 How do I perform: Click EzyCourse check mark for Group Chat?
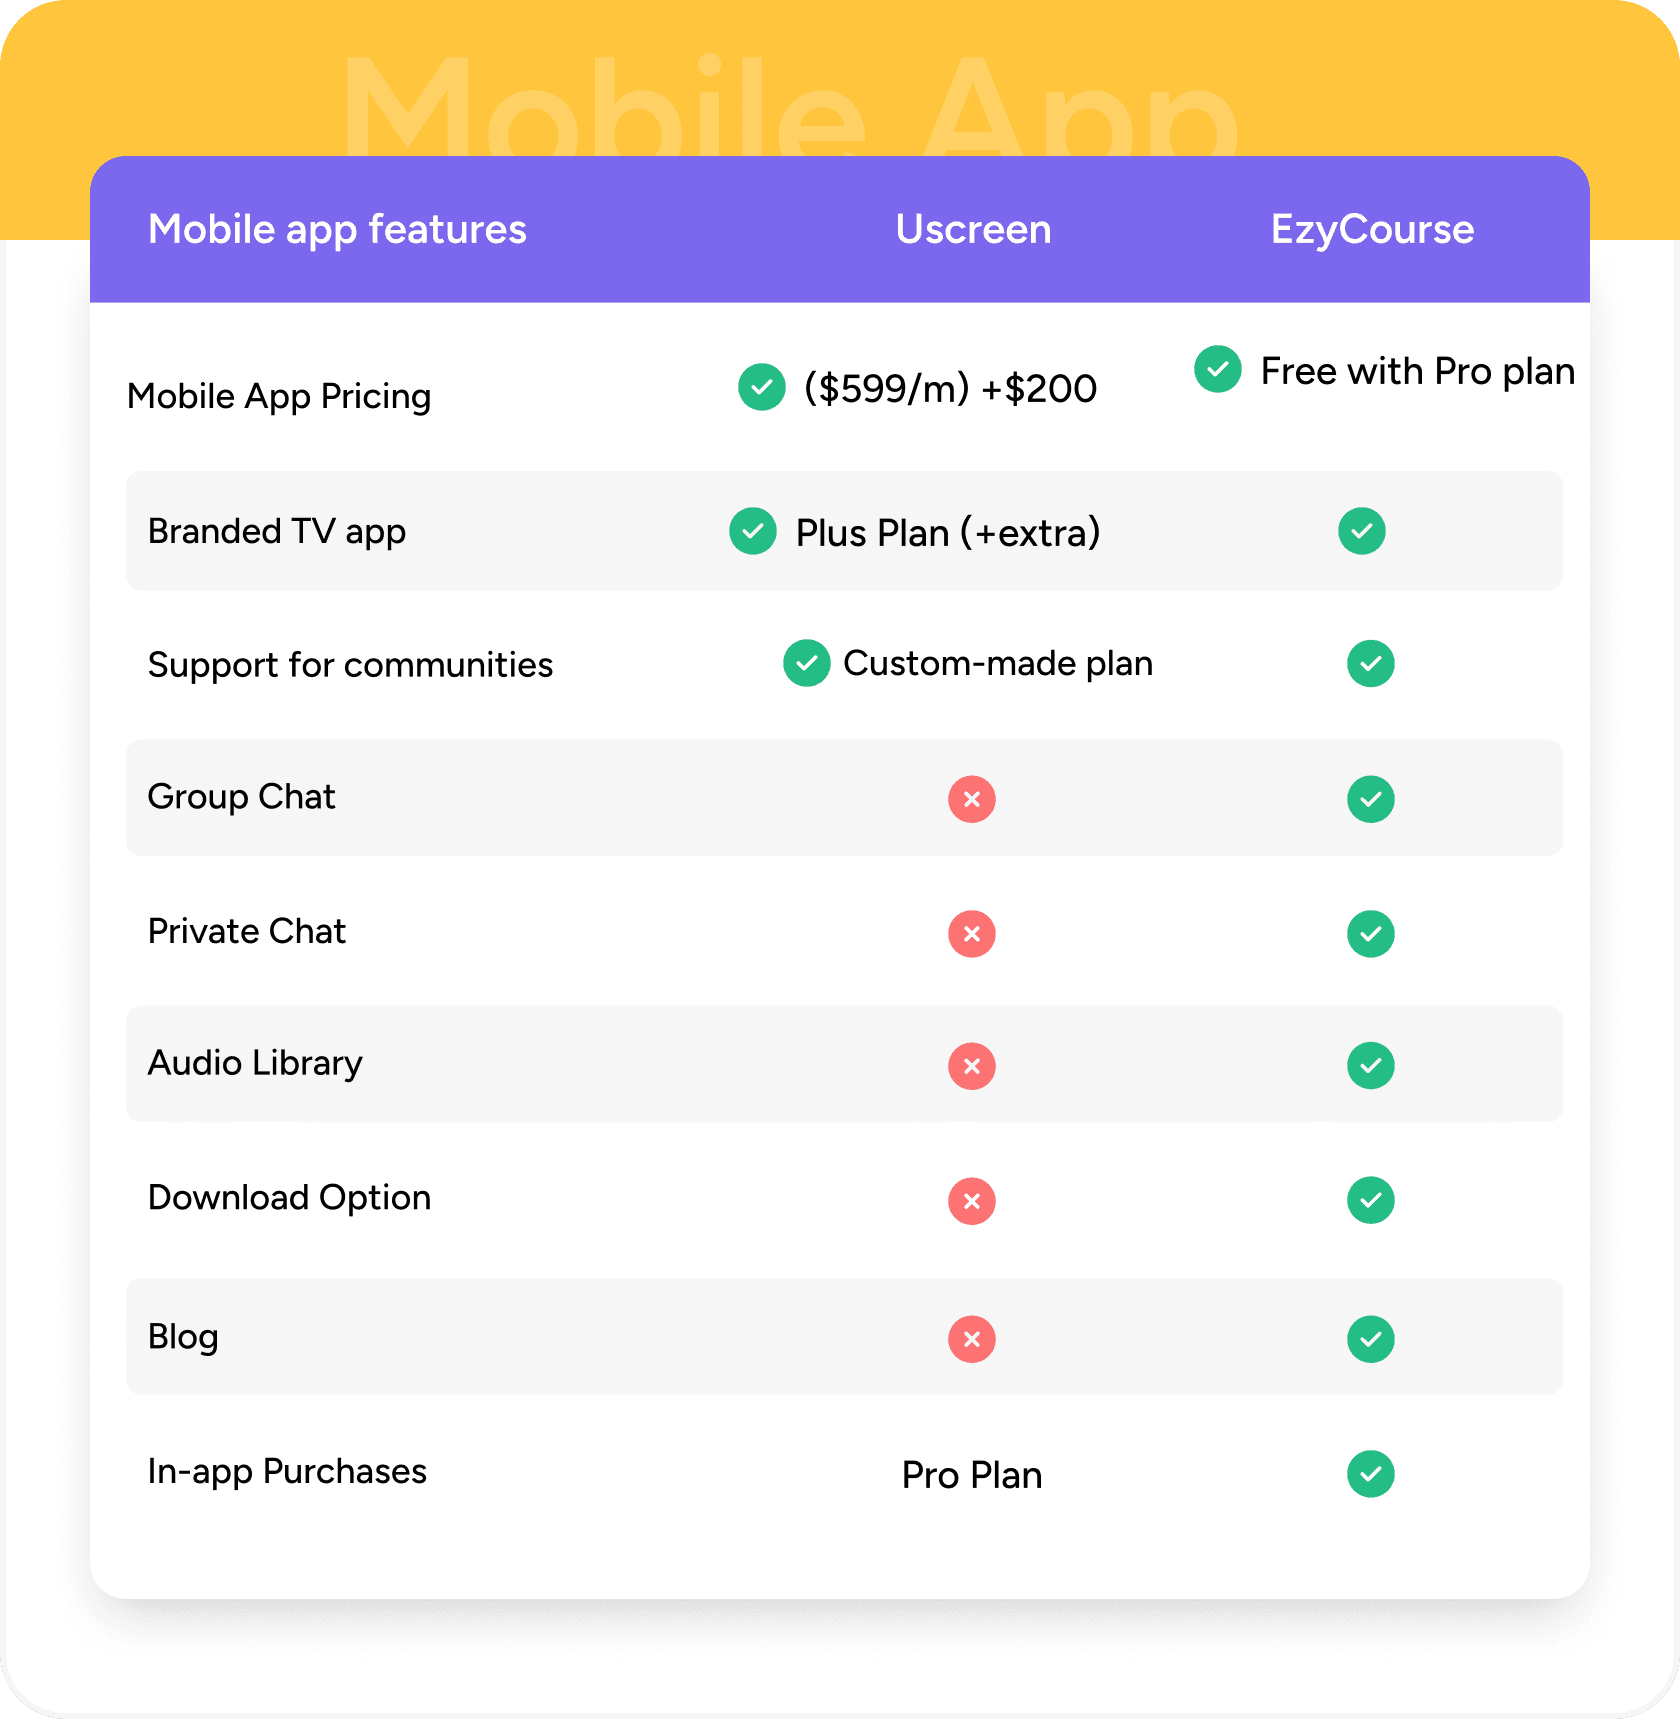pos(1371,799)
